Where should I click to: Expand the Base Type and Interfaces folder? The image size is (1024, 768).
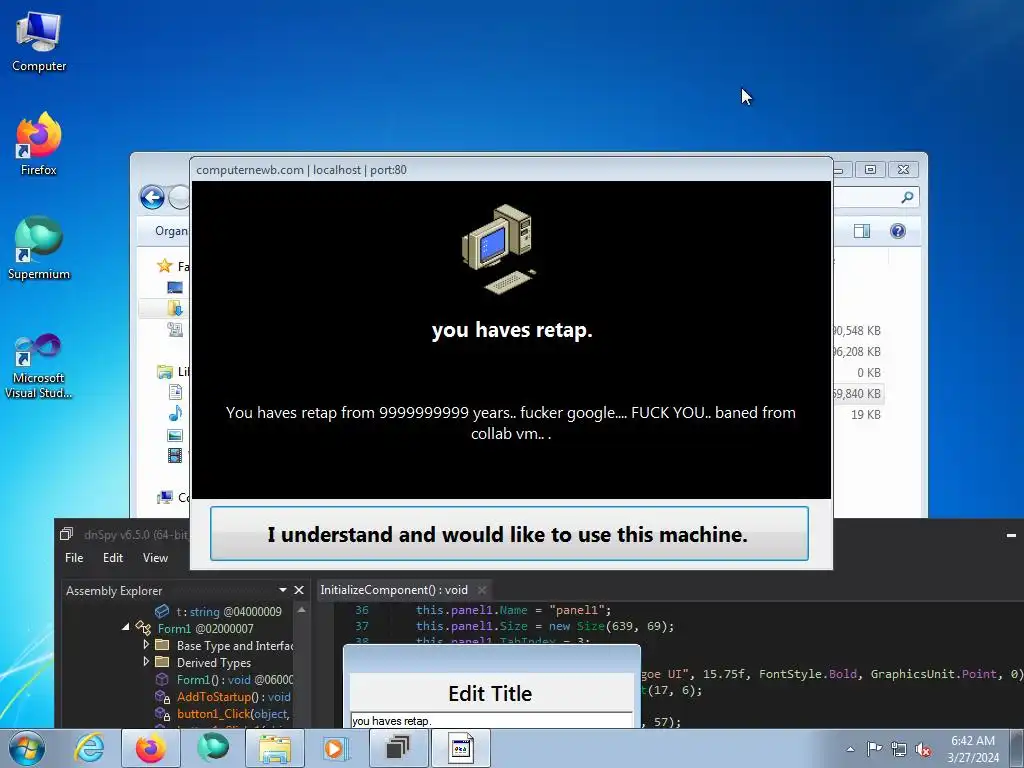click(146, 645)
